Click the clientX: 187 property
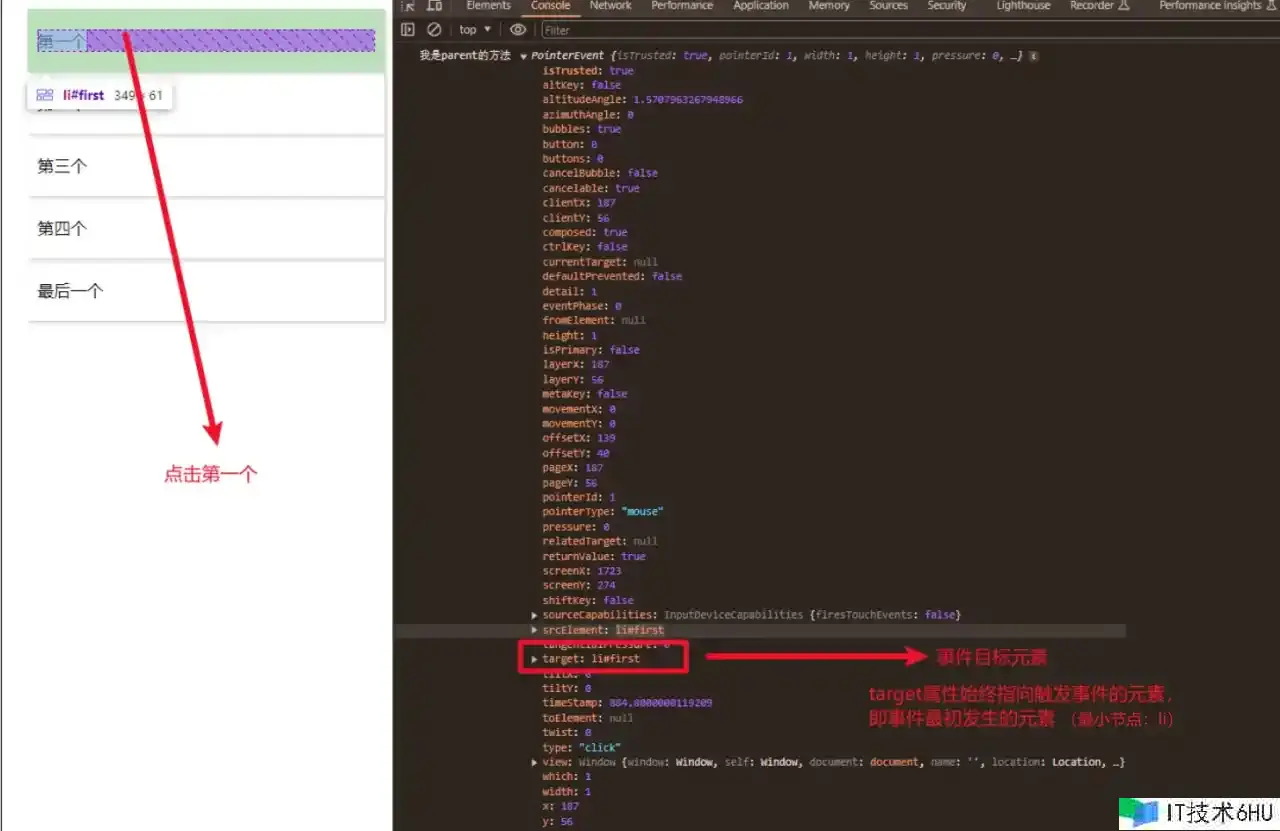Screen dimensions: 1280x831 (x=579, y=203)
